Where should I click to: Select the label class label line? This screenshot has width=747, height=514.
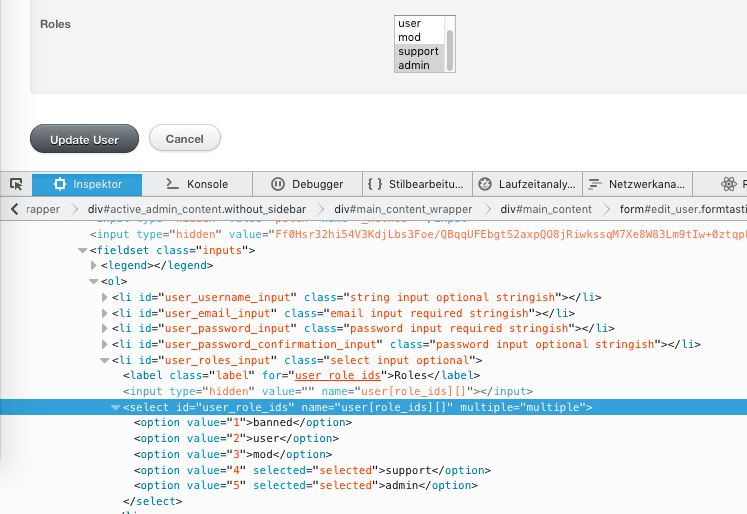[301, 375]
